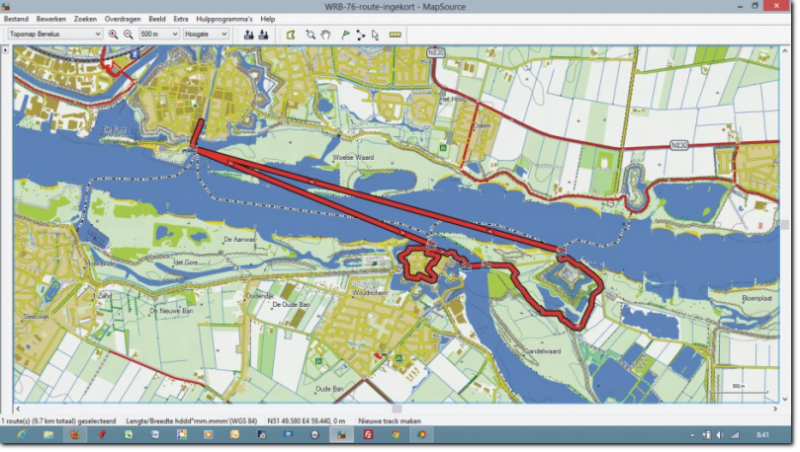Image resolution: width=800 pixels, height=452 pixels.
Task: Click the Zoom Out magnifier icon
Action: (x=127, y=34)
